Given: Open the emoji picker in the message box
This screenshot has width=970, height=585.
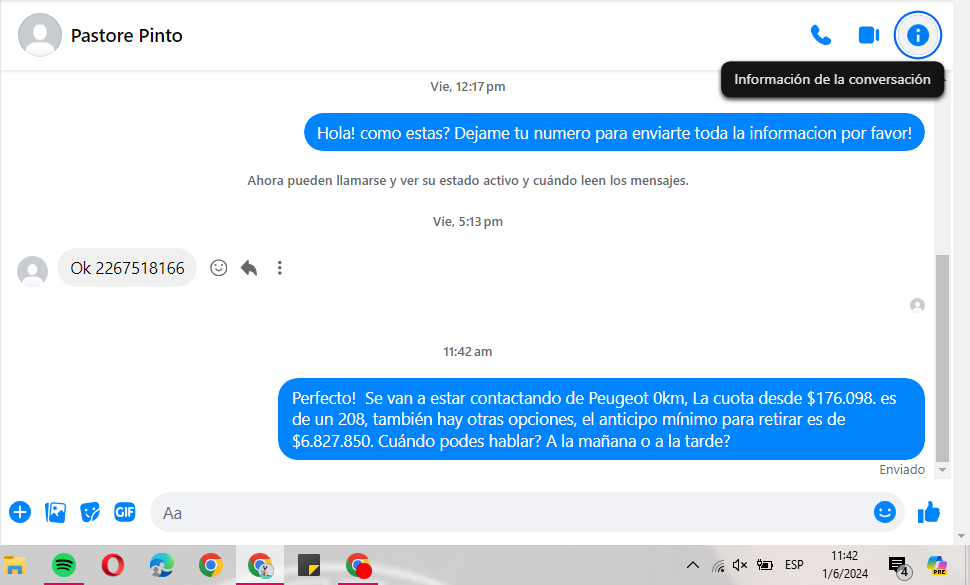Looking at the screenshot, I should (885, 512).
